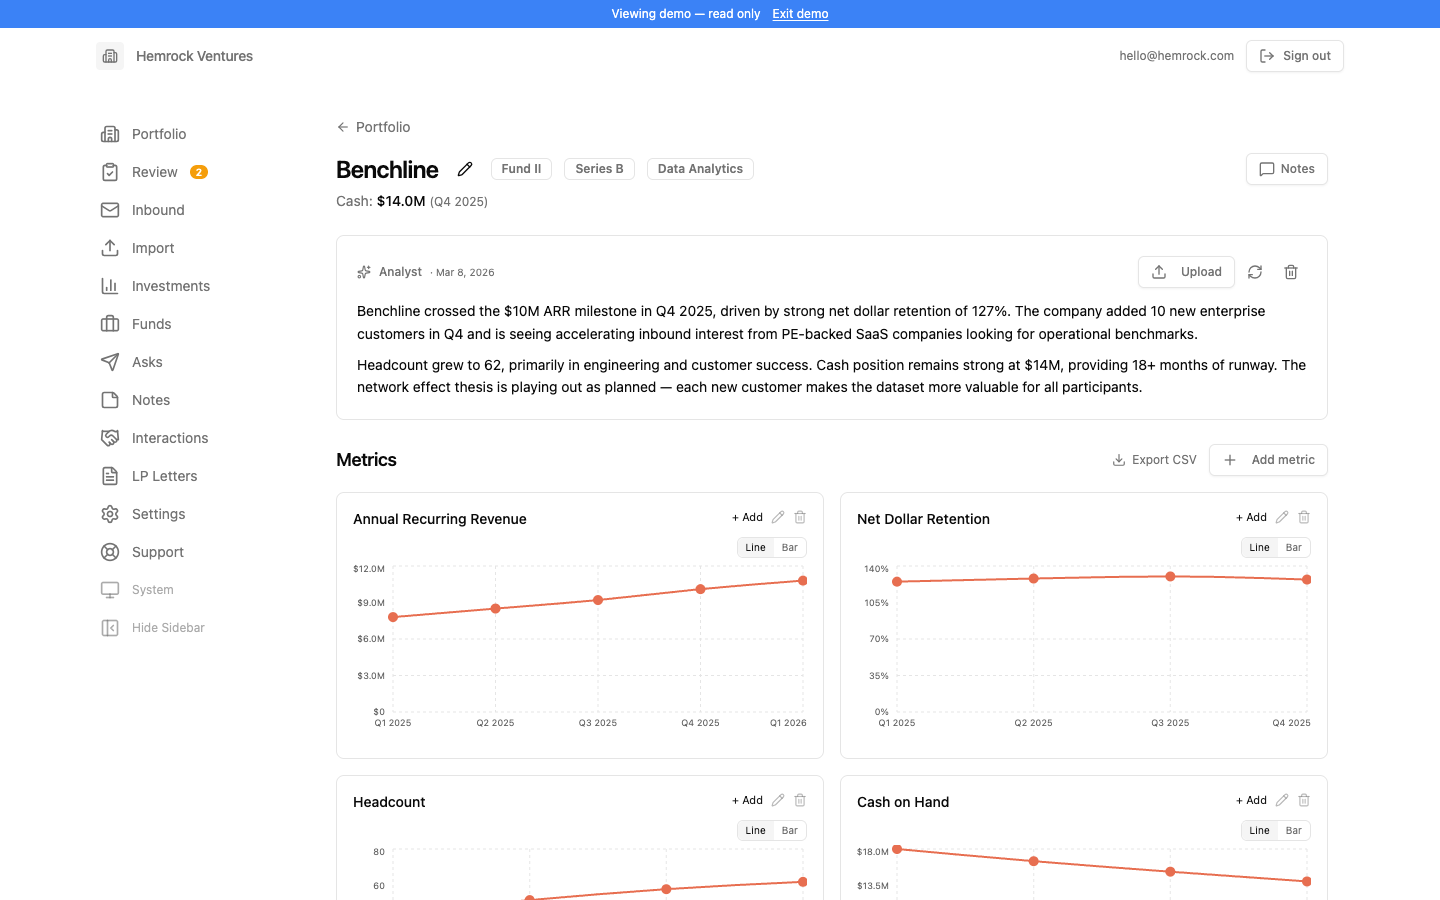This screenshot has width=1440, height=900.
Task: Switch Net Dollar Retention chart to Bar
Action: click(x=1294, y=547)
